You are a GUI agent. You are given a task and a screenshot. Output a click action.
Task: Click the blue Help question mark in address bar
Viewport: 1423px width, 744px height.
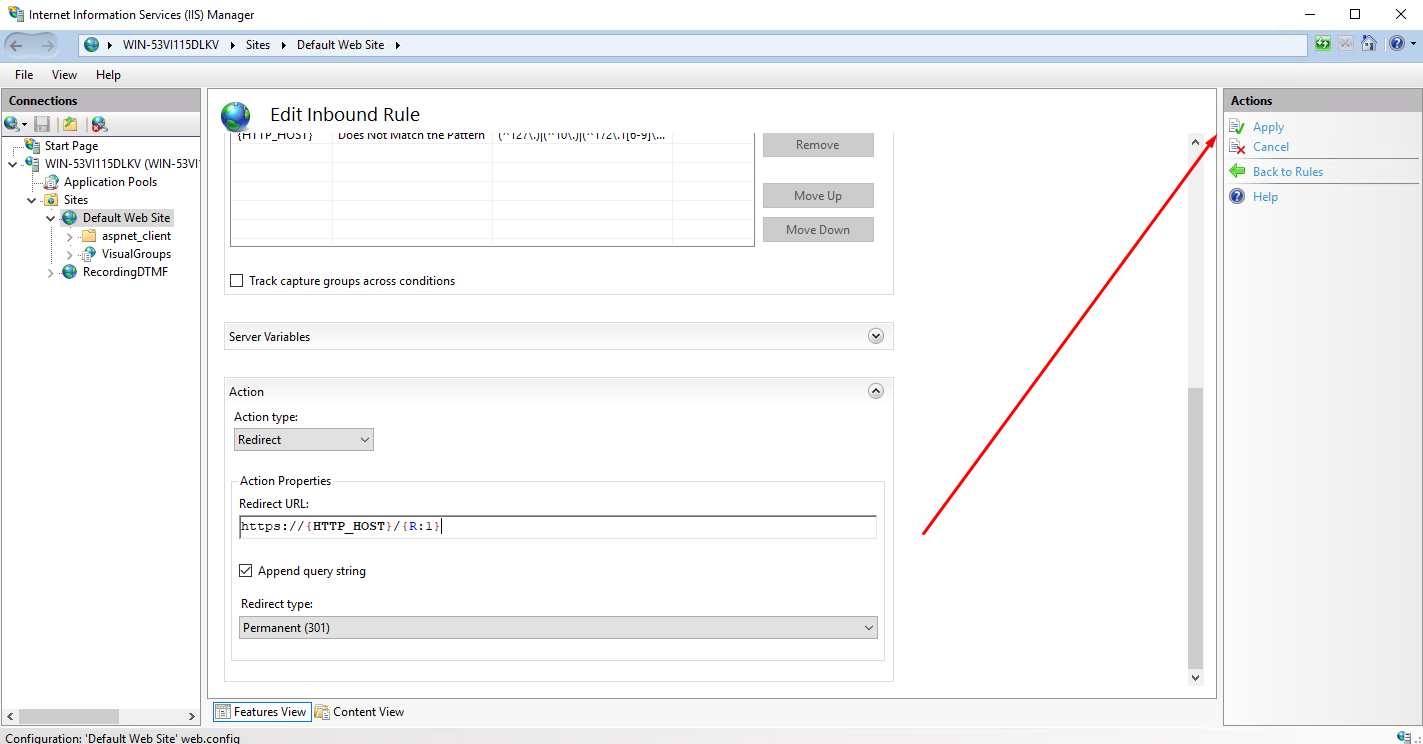pyautogui.click(x=1396, y=44)
